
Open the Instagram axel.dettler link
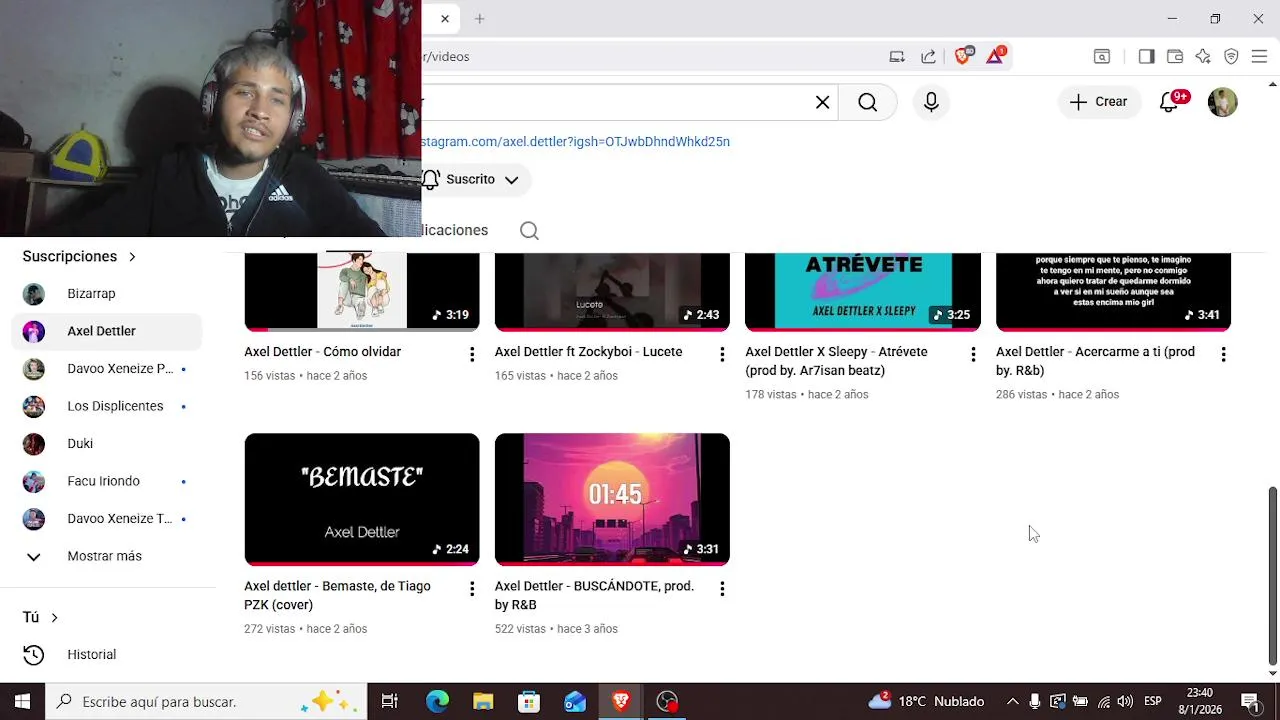coord(575,142)
